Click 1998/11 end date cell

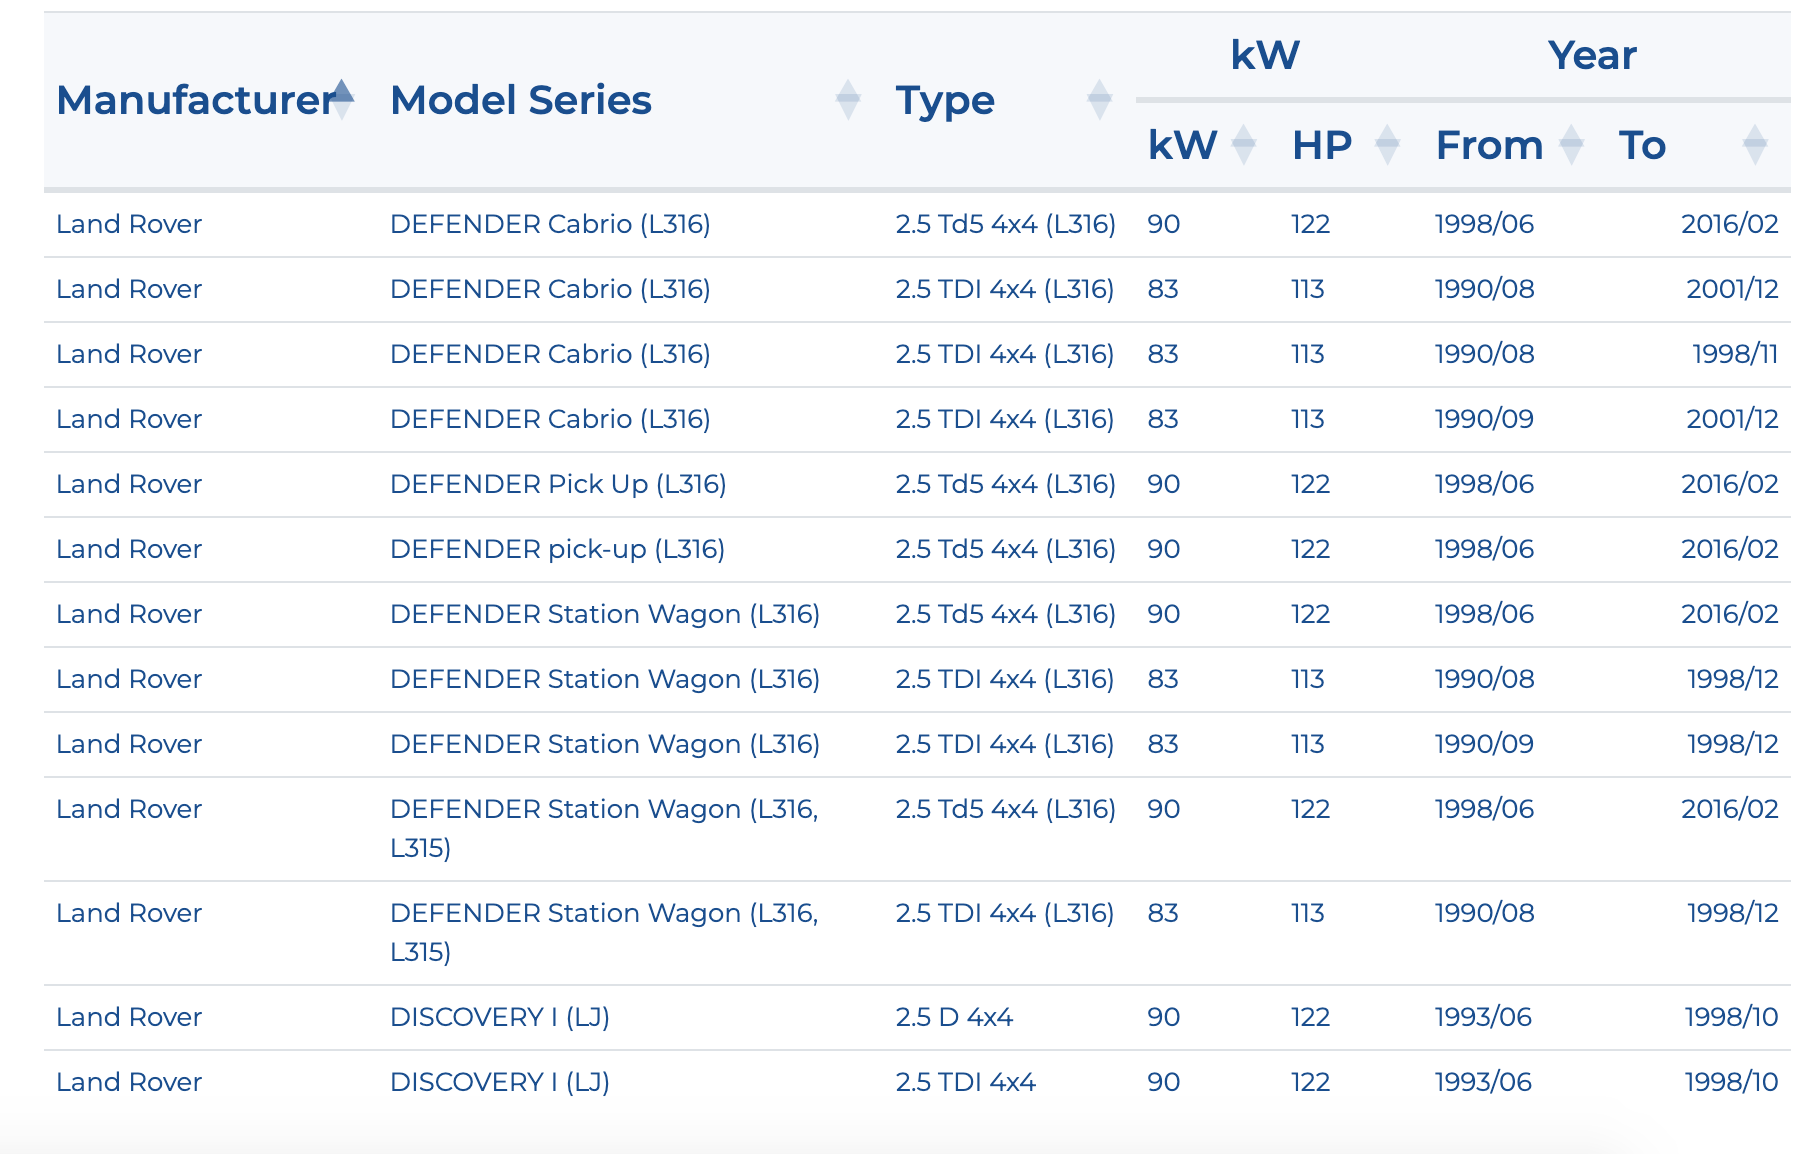coord(1735,354)
